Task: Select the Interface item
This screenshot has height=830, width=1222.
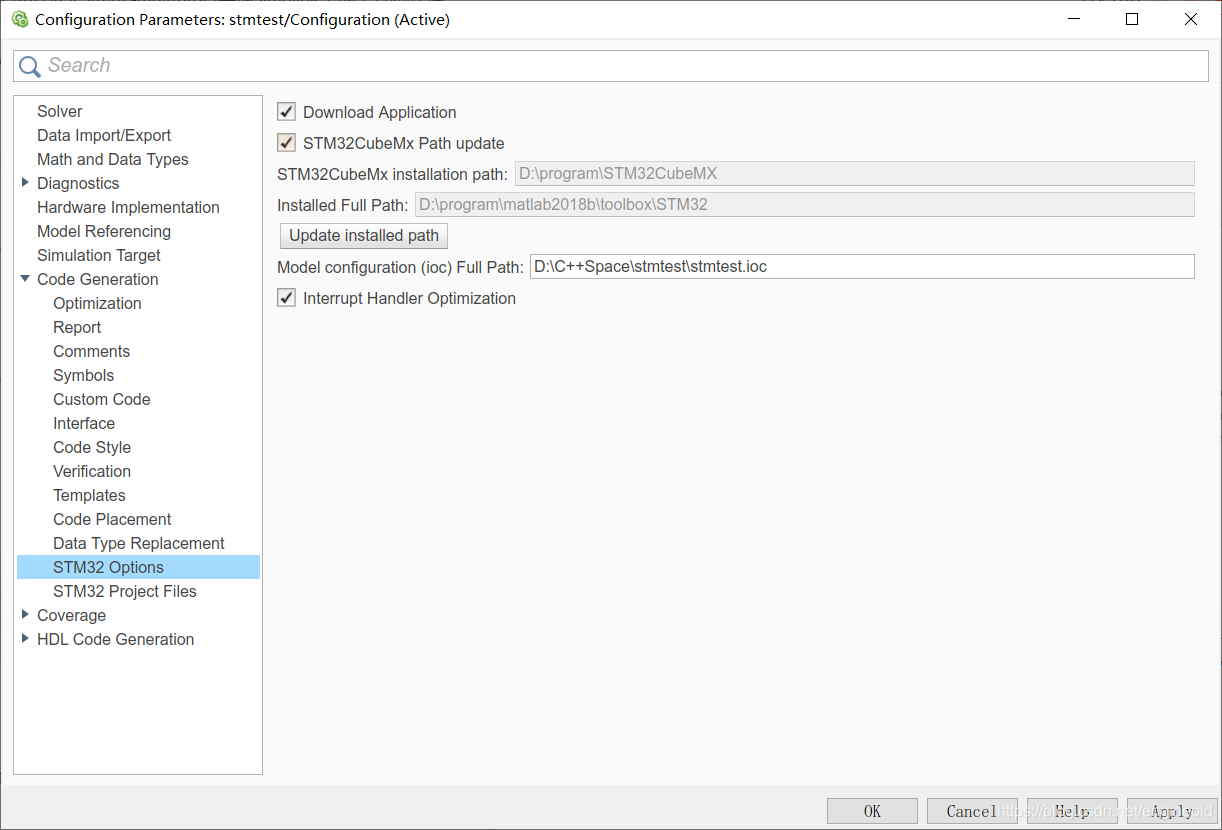Action: point(84,423)
